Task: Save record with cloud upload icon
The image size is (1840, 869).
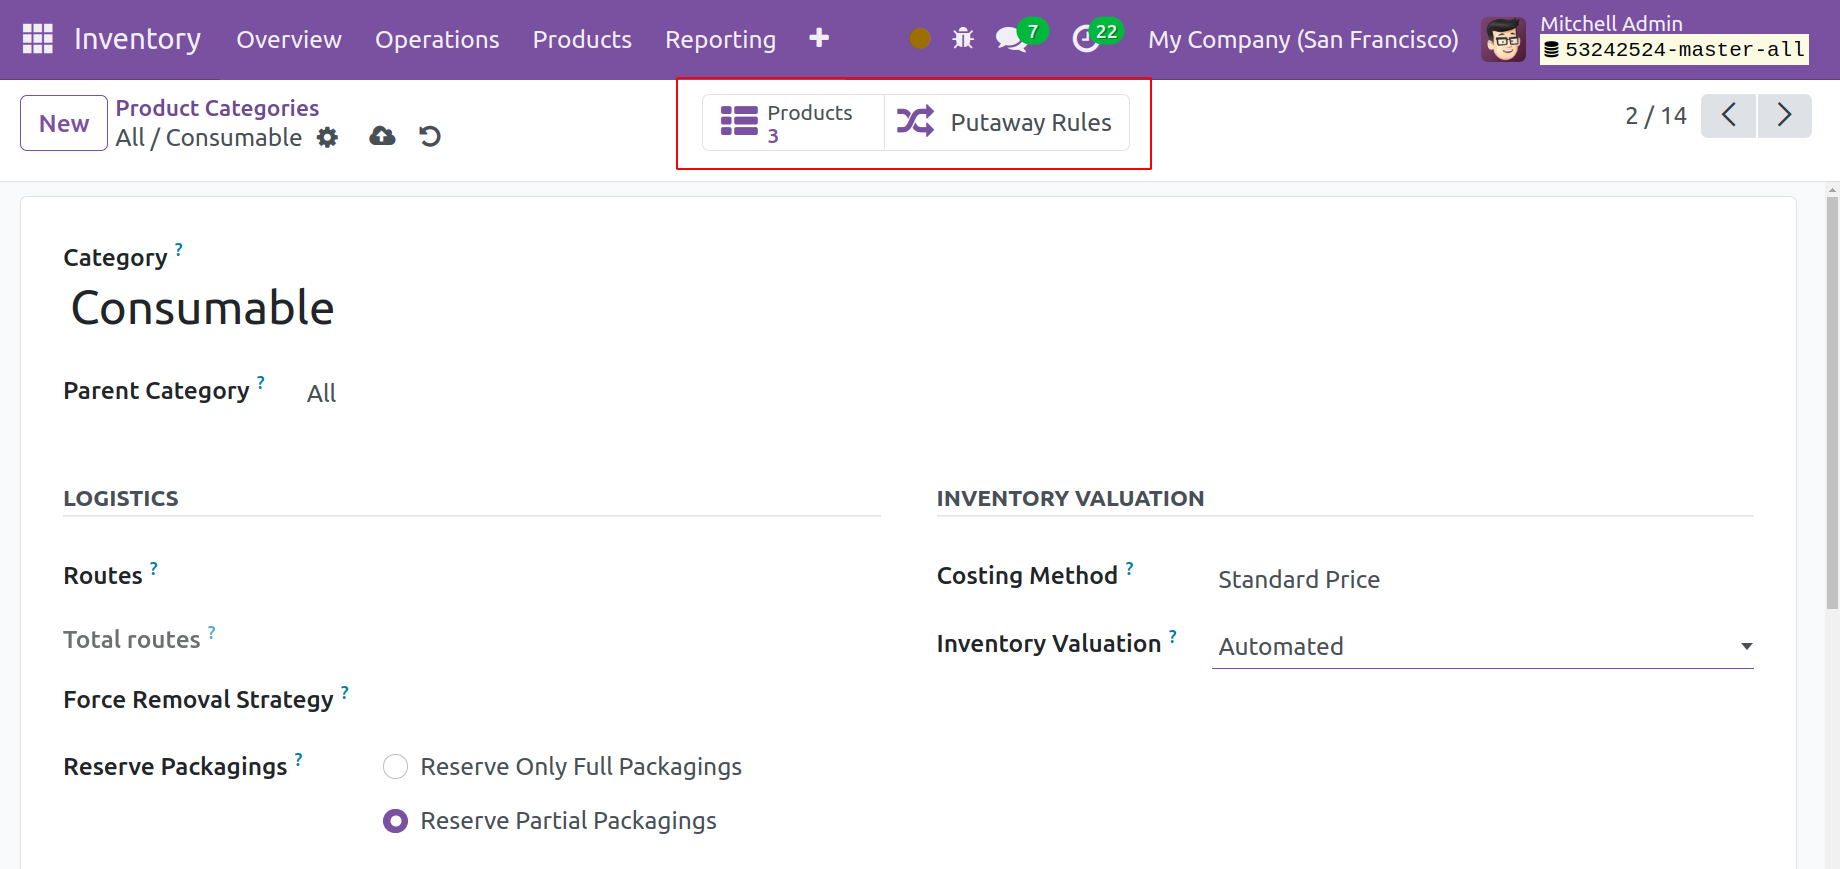Action: click(x=382, y=136)
